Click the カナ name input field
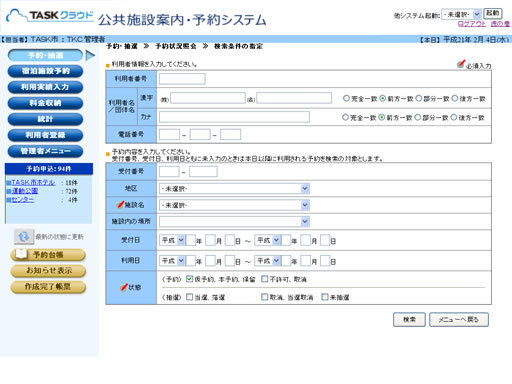Screen dimensions: 512x384 (x=234, y=117)
